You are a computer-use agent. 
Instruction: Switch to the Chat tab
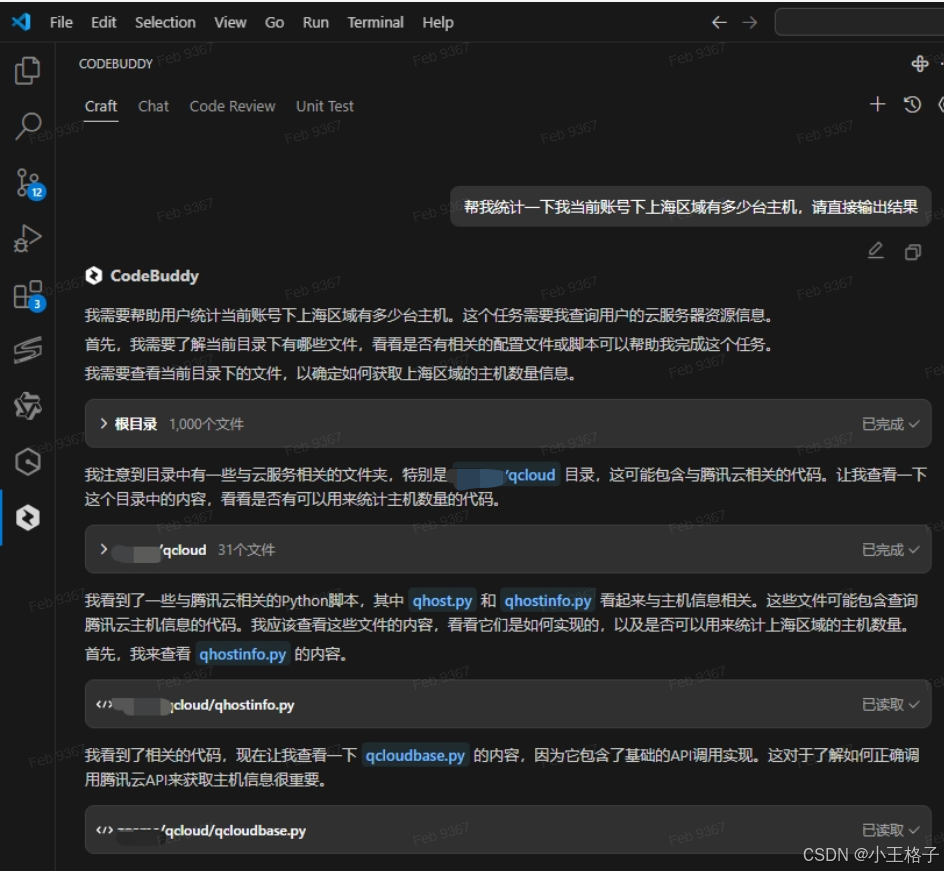coord(154,107)
